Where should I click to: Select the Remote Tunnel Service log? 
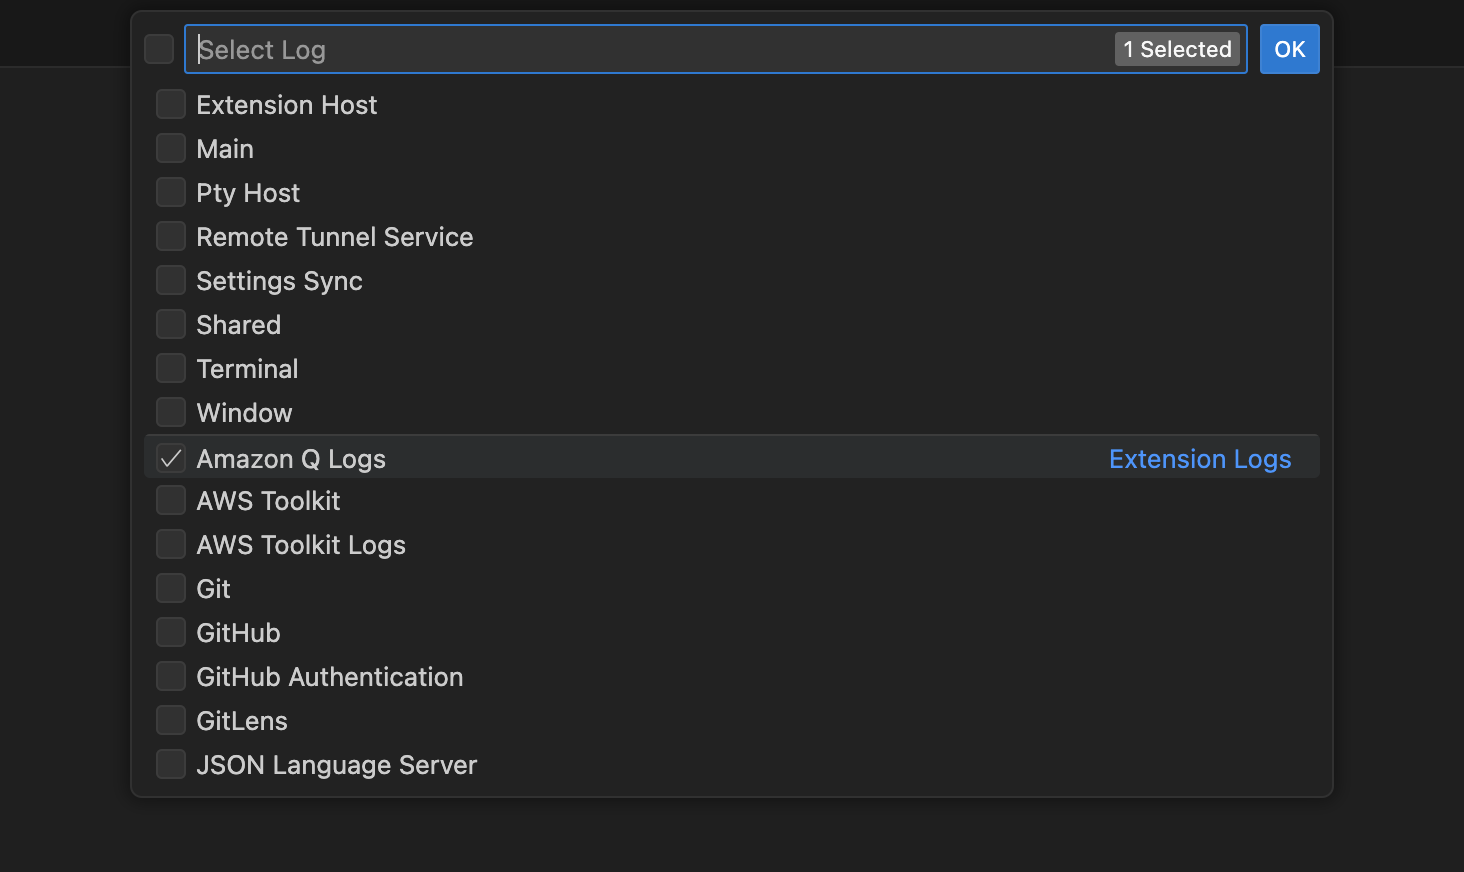click(171, 237)
